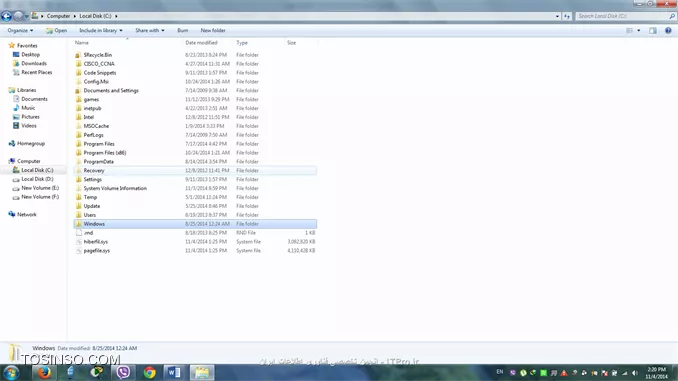Viewport: 678px width, 381px height.
Task: Switch to Word on the taskbar
Action: 174,372
